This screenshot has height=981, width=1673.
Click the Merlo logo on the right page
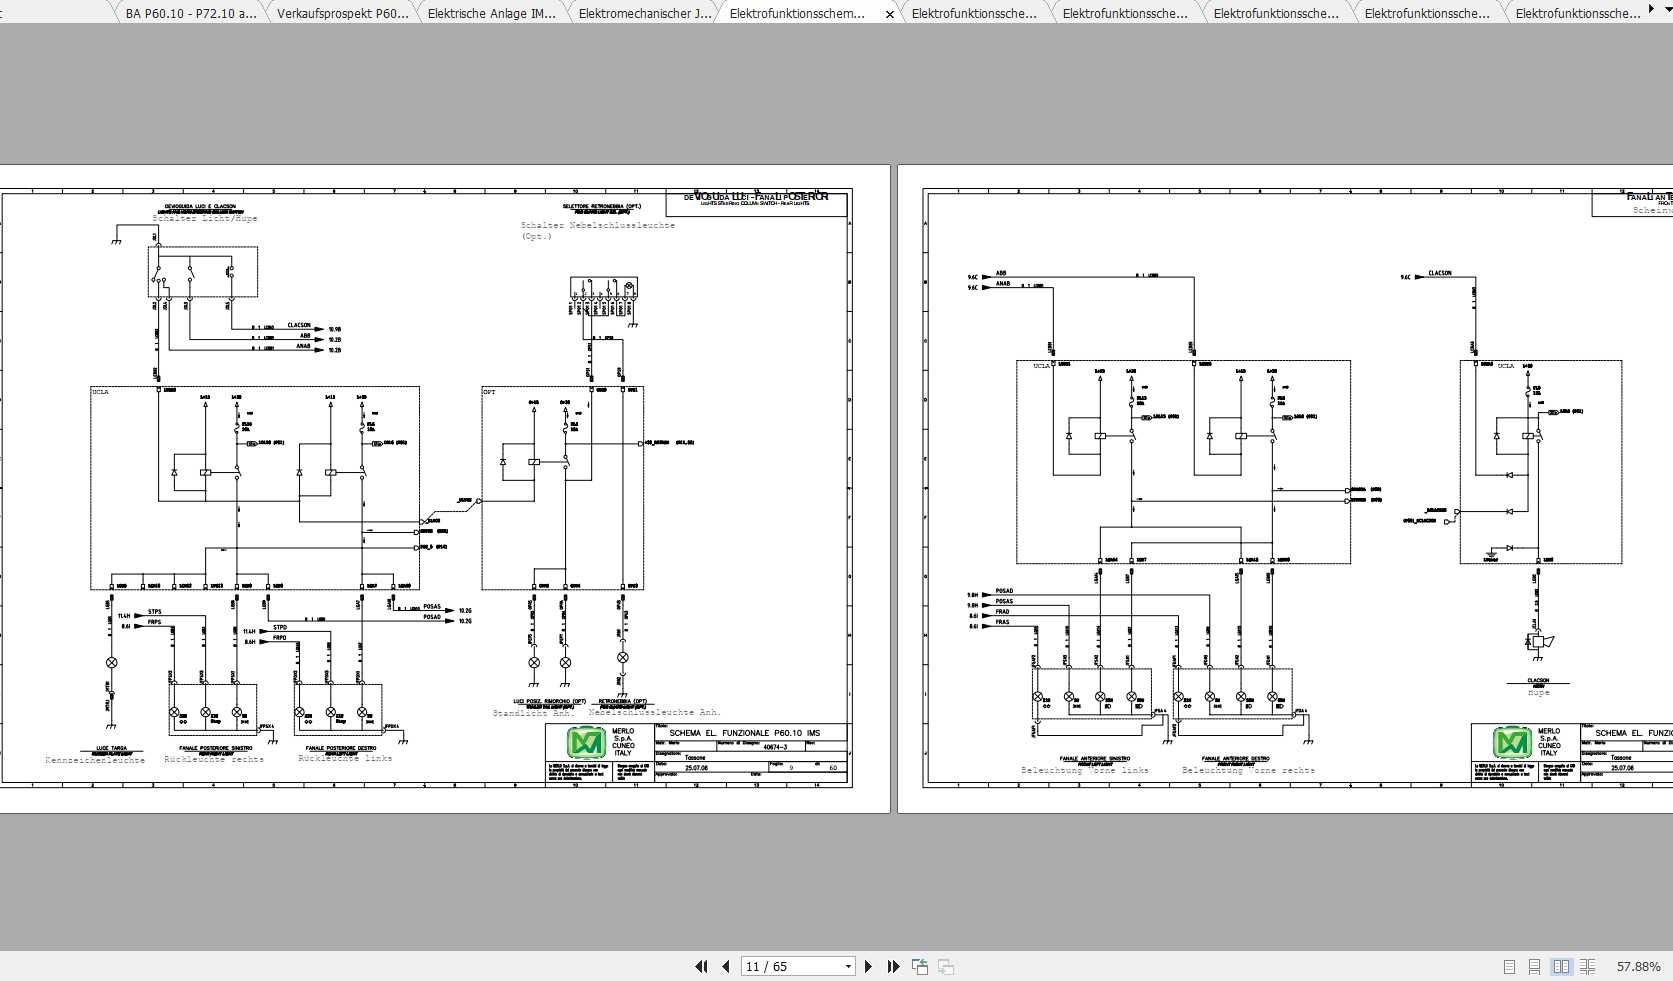tap(1513, 743)
